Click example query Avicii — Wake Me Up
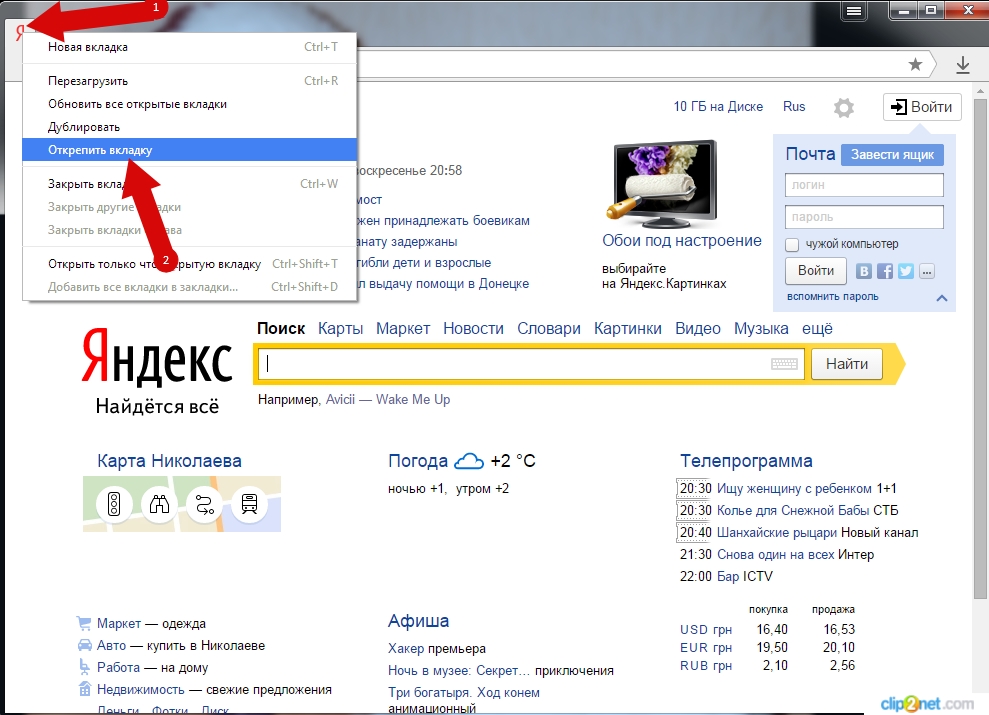 [388, 399]
